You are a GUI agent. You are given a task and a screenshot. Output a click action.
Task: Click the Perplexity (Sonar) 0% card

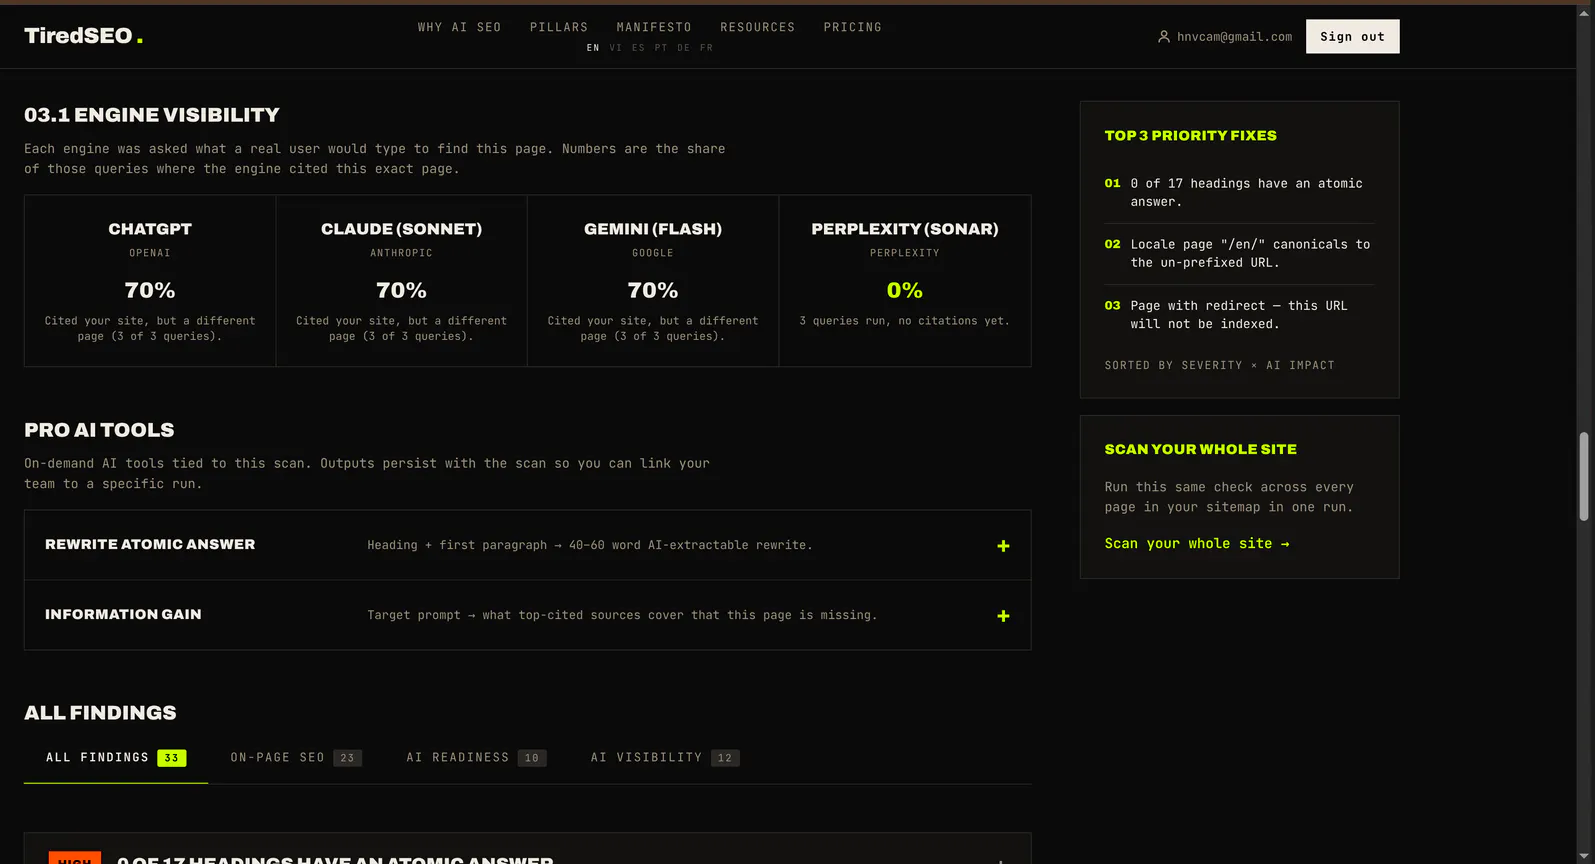(905, 281)
